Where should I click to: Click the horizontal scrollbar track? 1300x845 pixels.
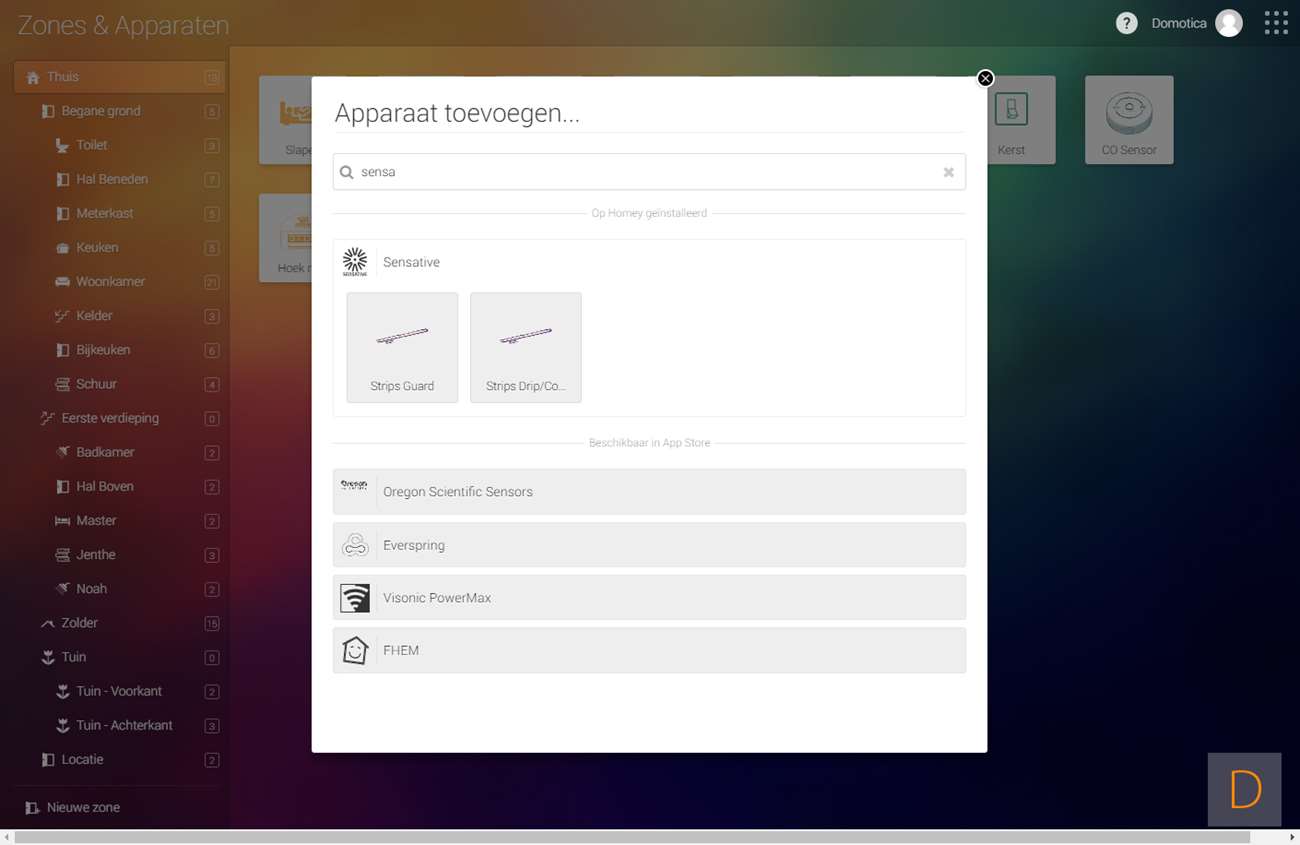click(x=650, y=837)
